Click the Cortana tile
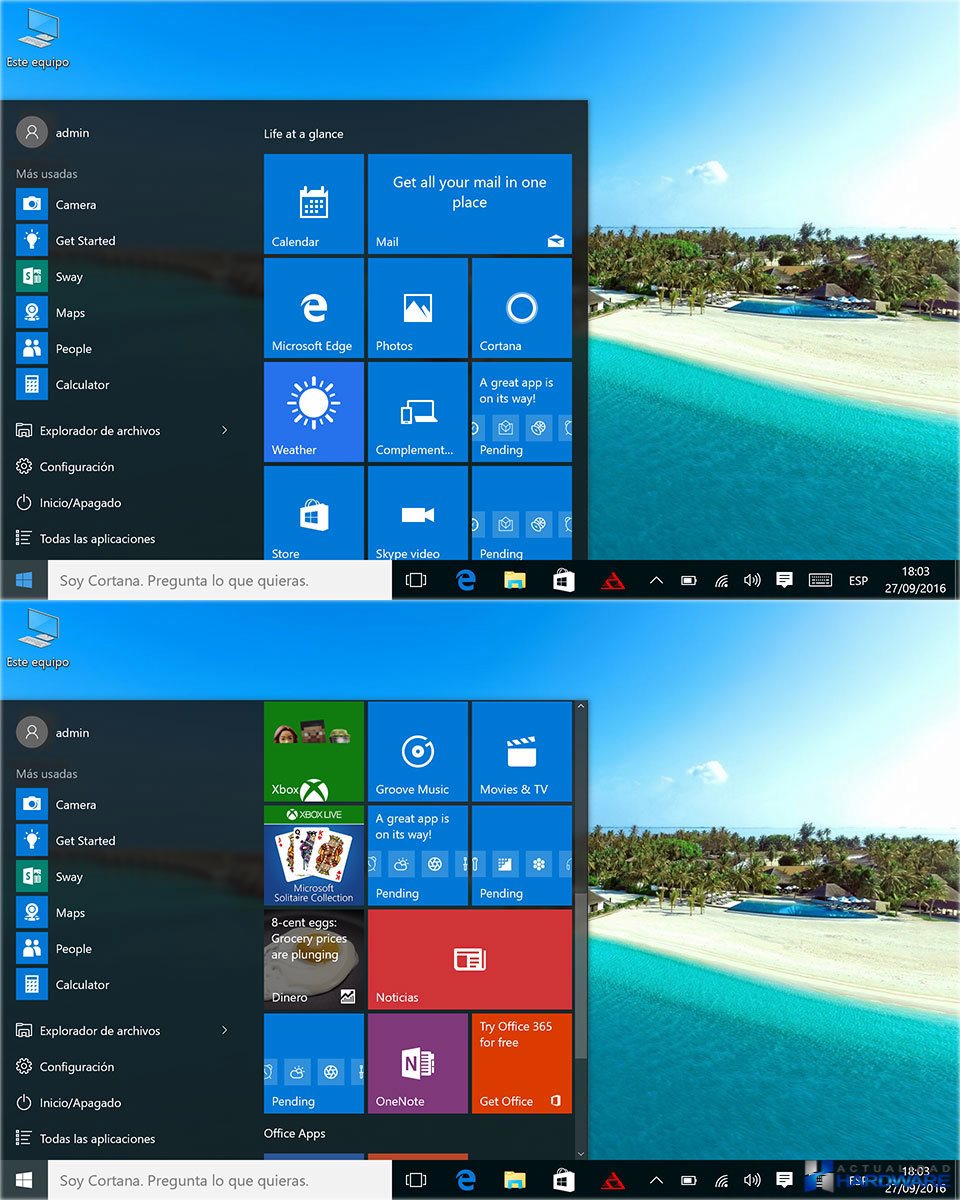This screenshot has height=1200, width=960. tap(521, 308)
